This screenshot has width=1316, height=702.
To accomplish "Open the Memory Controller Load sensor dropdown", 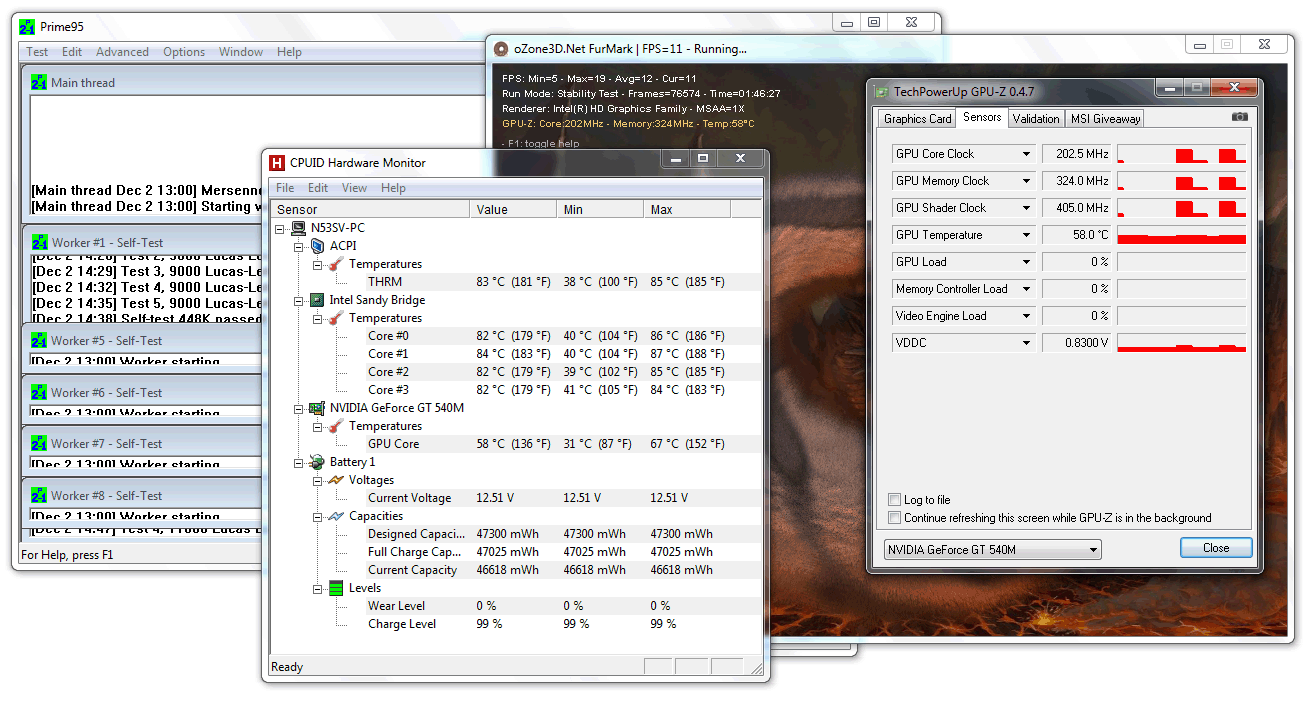I will (x=1026, y=289).
